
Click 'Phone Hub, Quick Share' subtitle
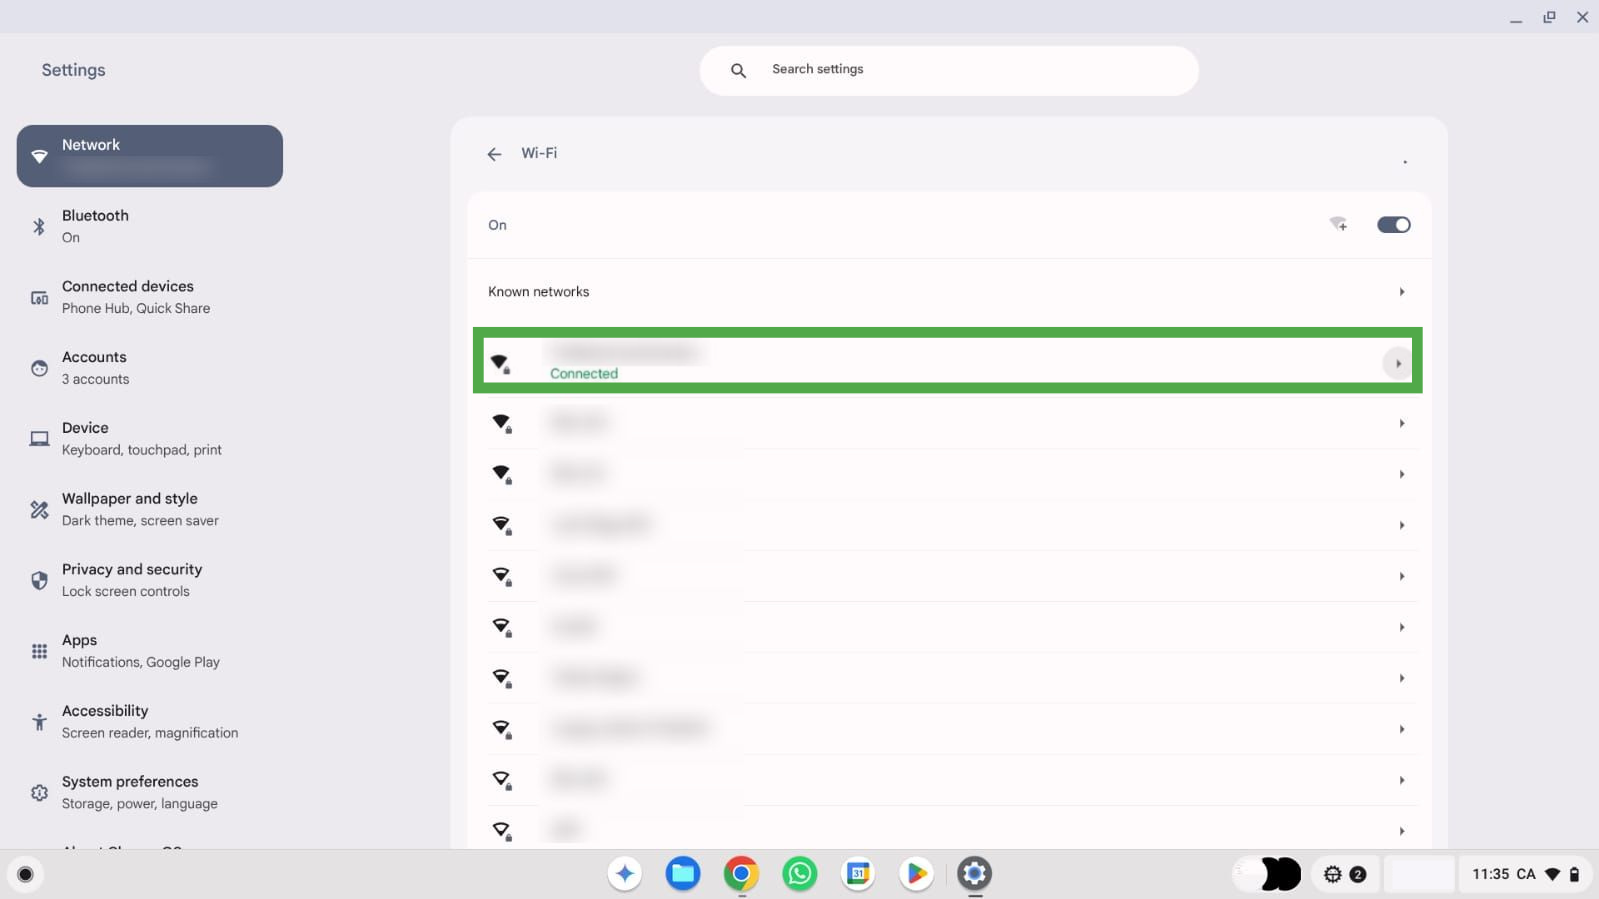[136, 309]
